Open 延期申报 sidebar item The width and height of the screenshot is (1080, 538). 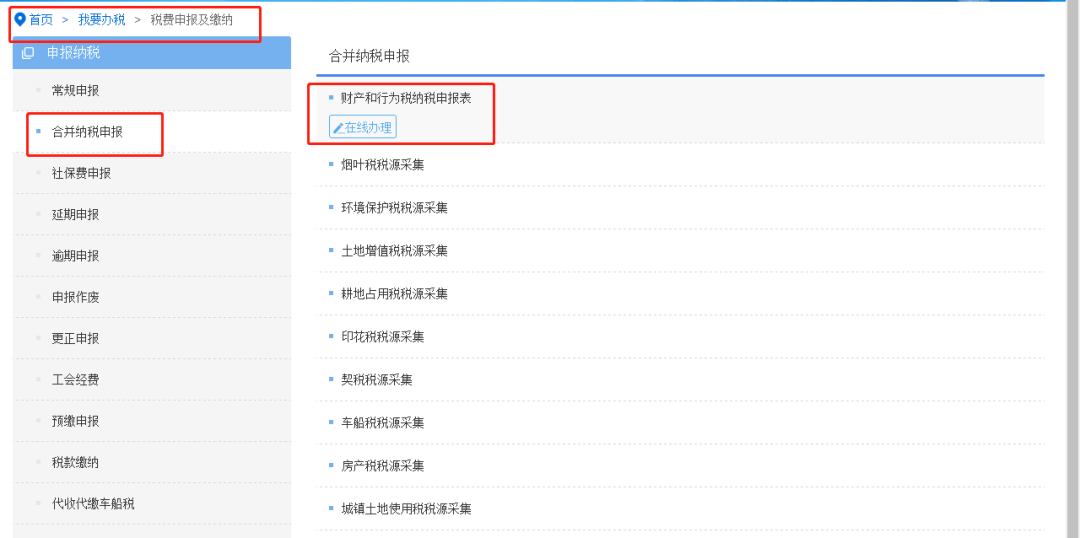click(76, 214)
